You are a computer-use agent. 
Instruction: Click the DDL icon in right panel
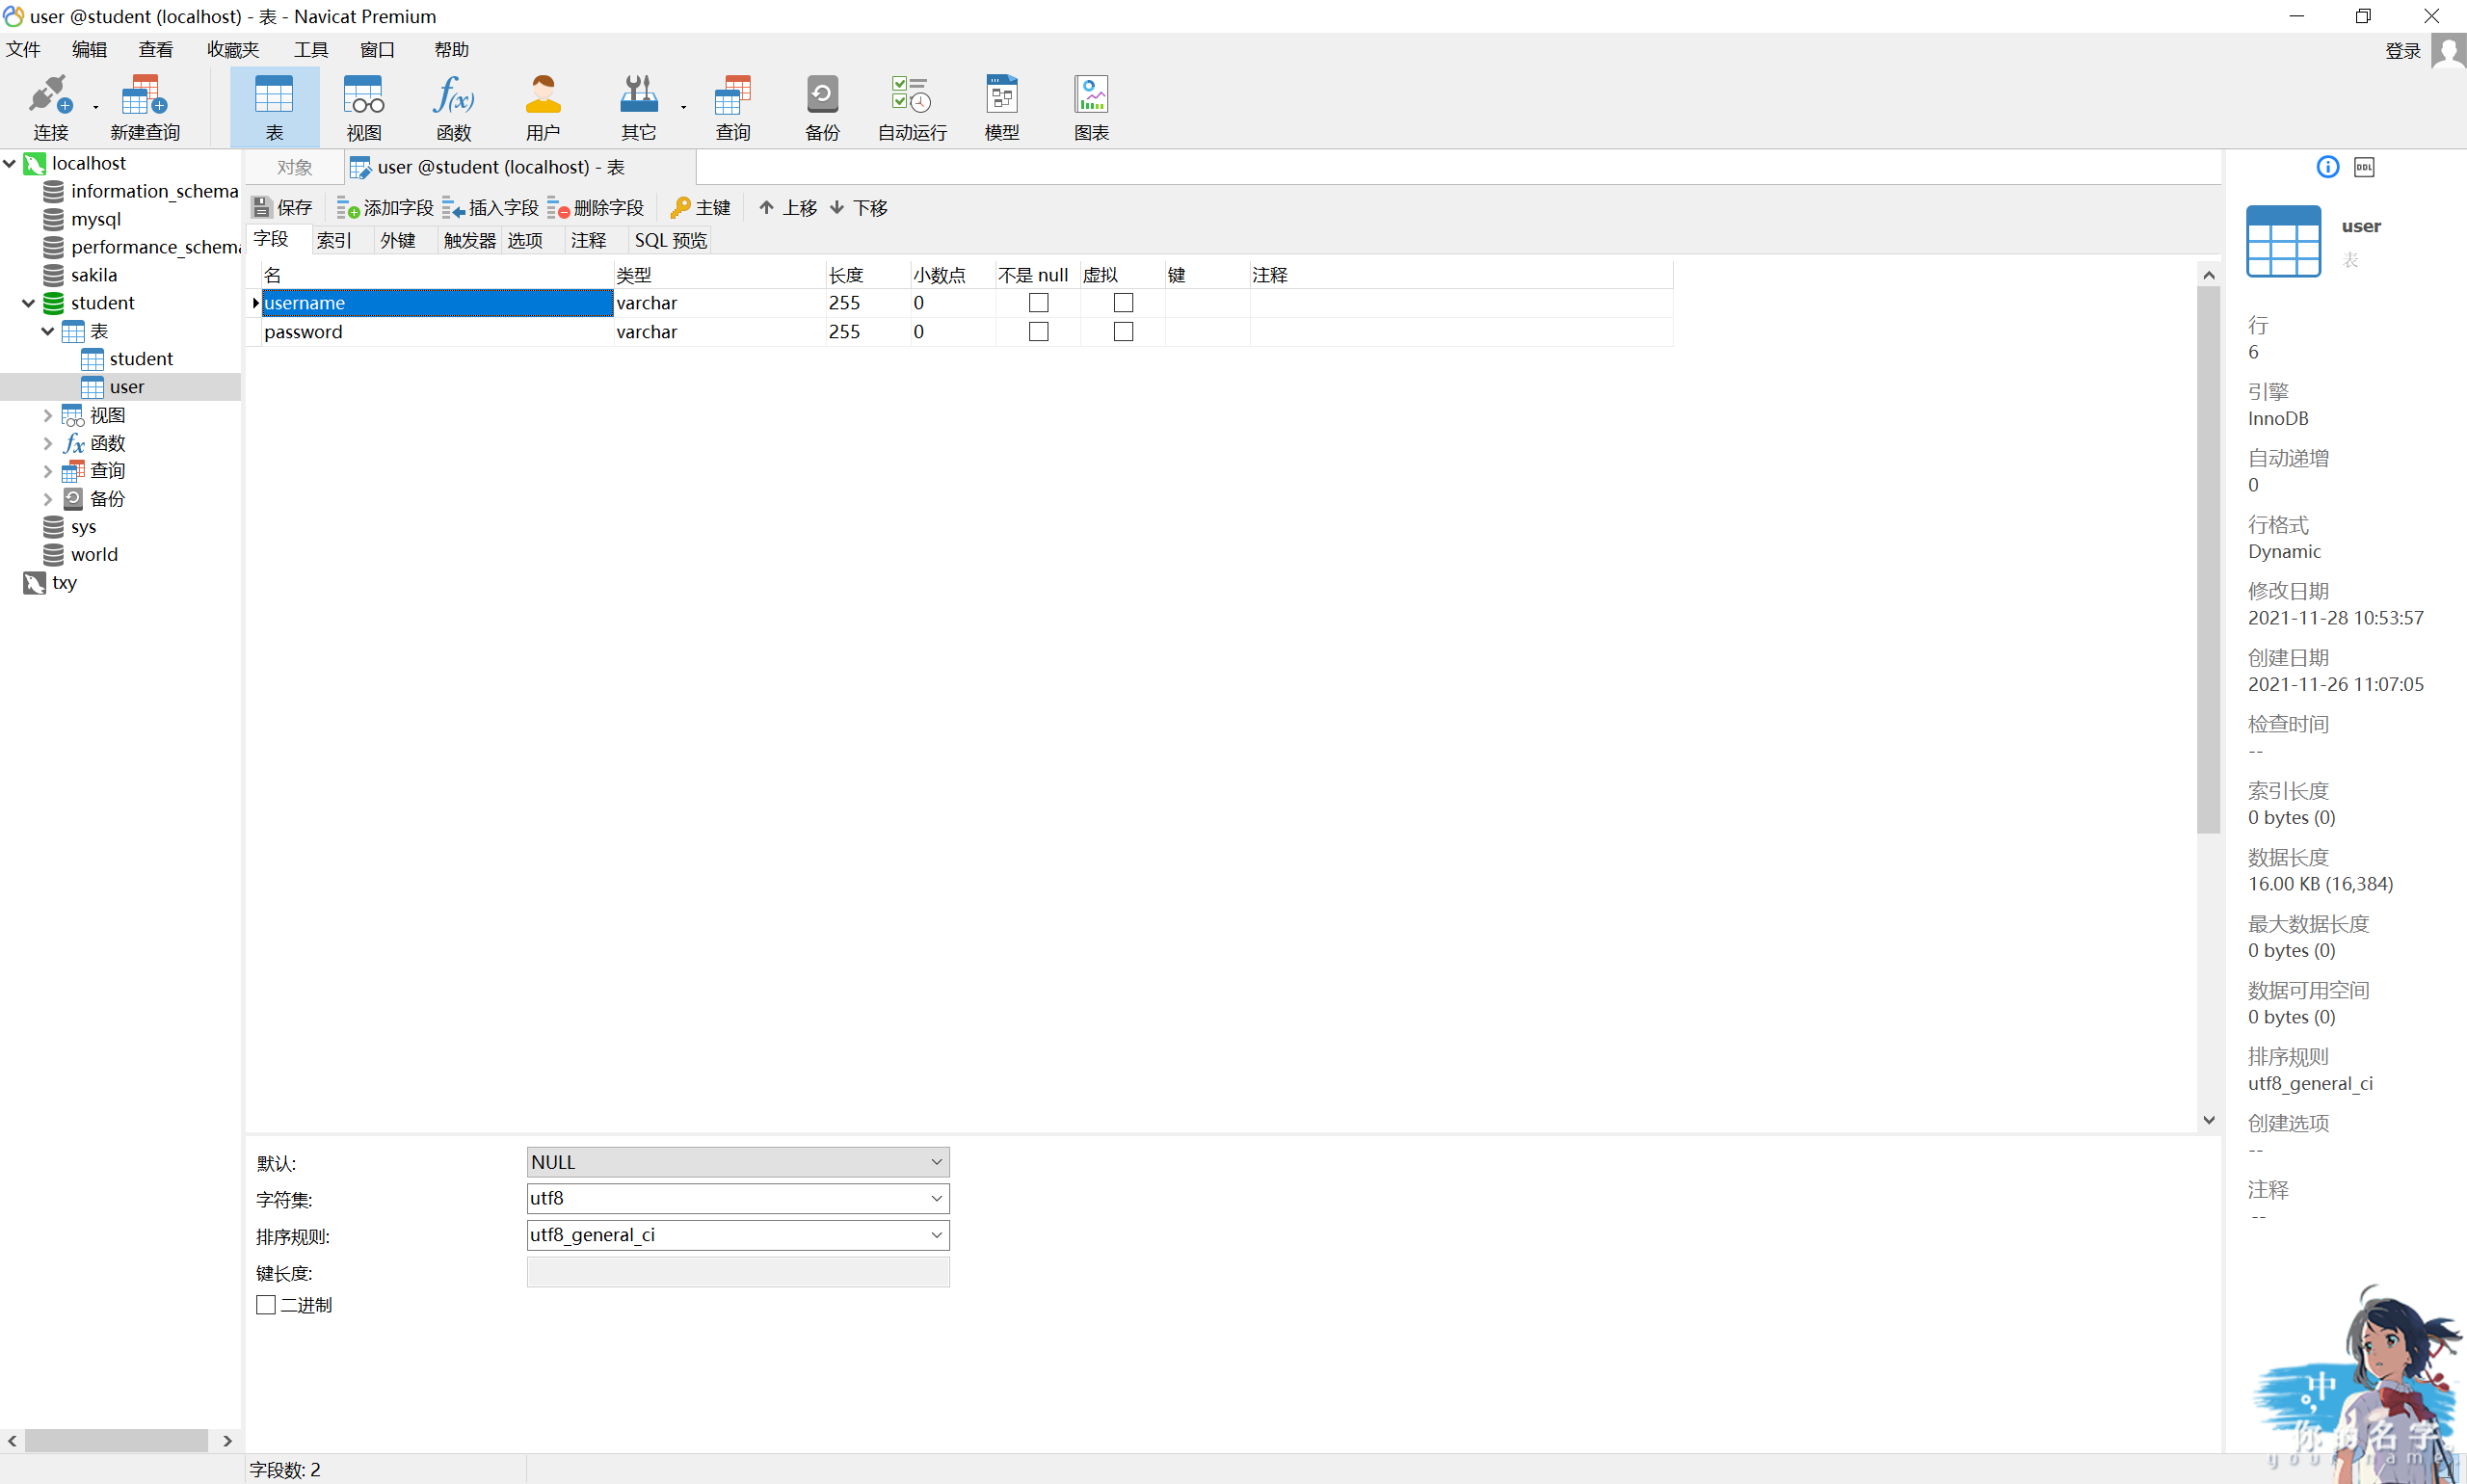pyautogui.click(x=2364, y=167)
